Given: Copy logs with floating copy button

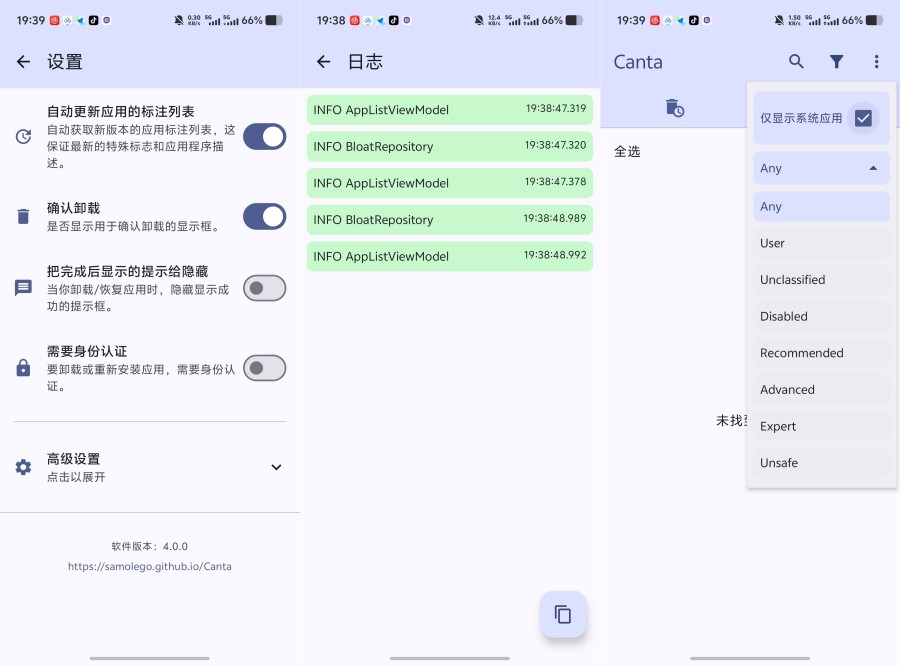Looking at the screenshot, I should tap(563, 614).
